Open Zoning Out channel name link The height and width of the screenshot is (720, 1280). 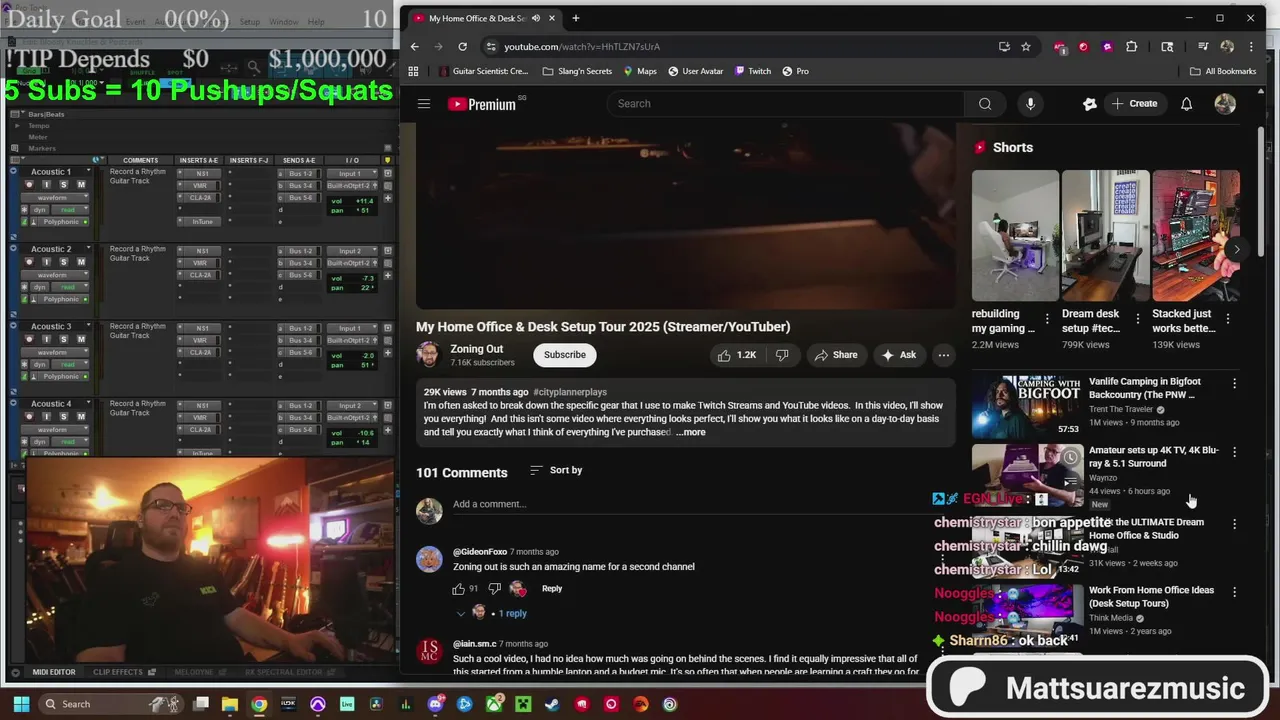476,349
